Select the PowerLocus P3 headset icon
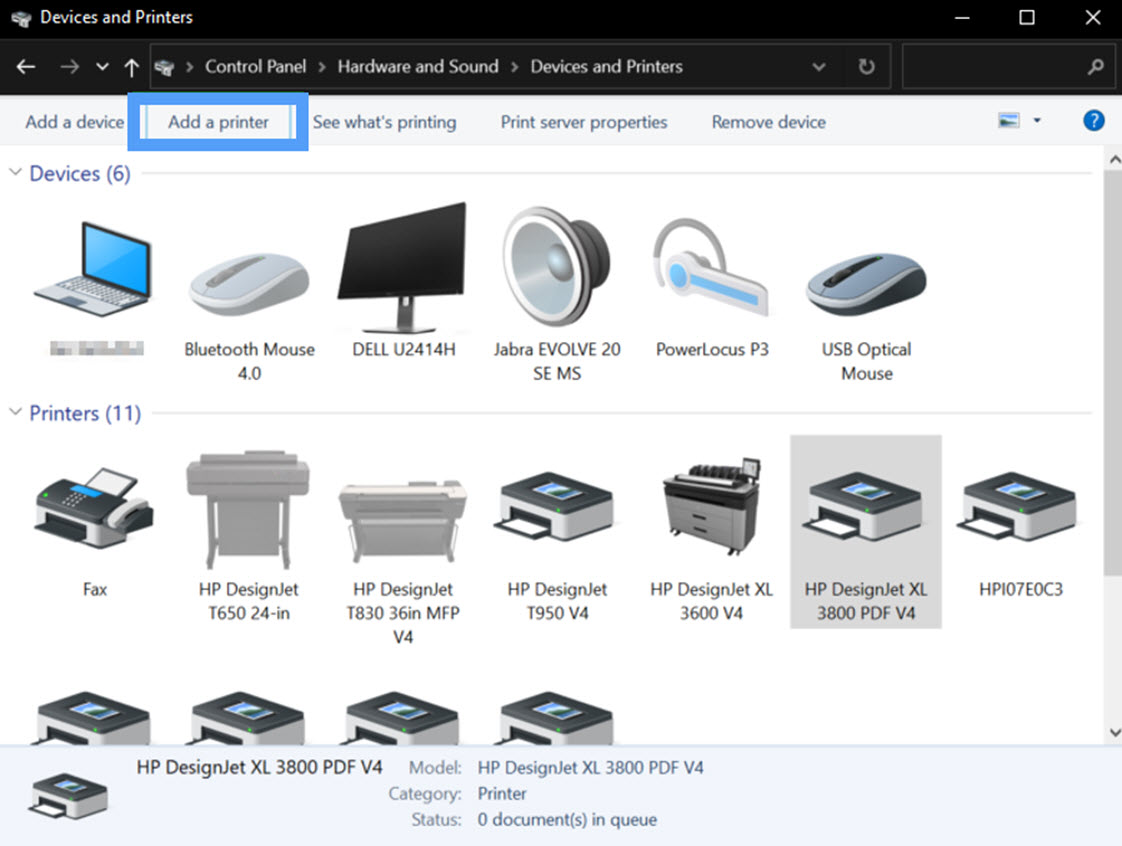The height and width of the screenshot is (846, 1122). point(711,268)
